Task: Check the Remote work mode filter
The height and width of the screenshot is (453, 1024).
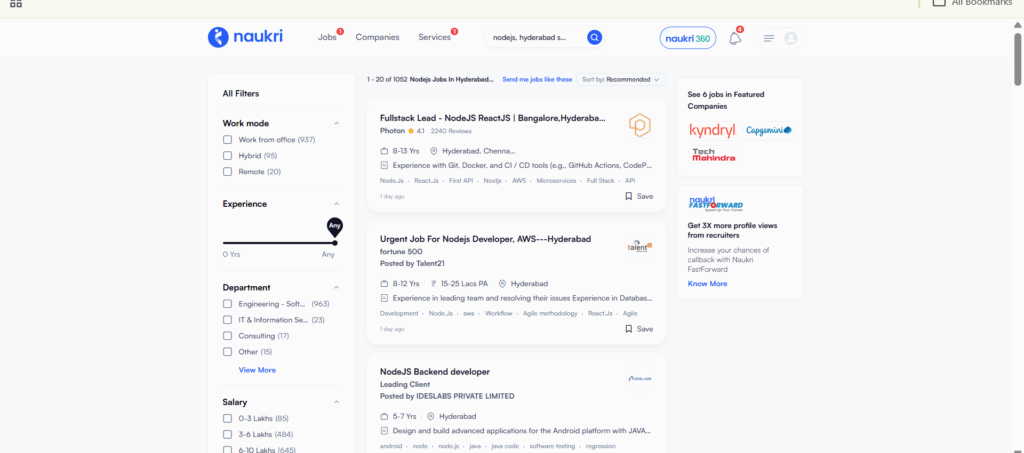Action: pos(227,172)
